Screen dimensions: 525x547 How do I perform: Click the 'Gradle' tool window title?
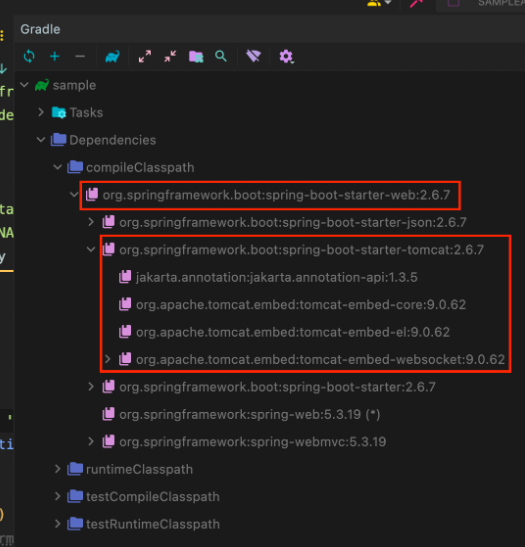40,29
